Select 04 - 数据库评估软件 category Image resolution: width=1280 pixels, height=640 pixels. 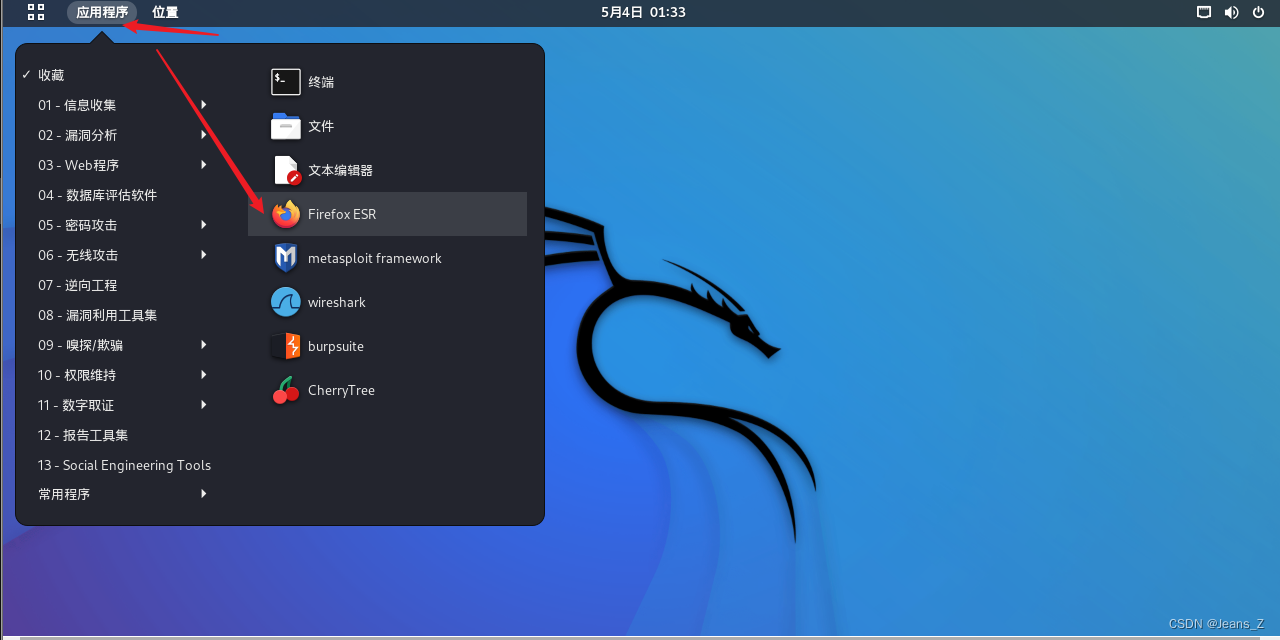tap(97, 195)
